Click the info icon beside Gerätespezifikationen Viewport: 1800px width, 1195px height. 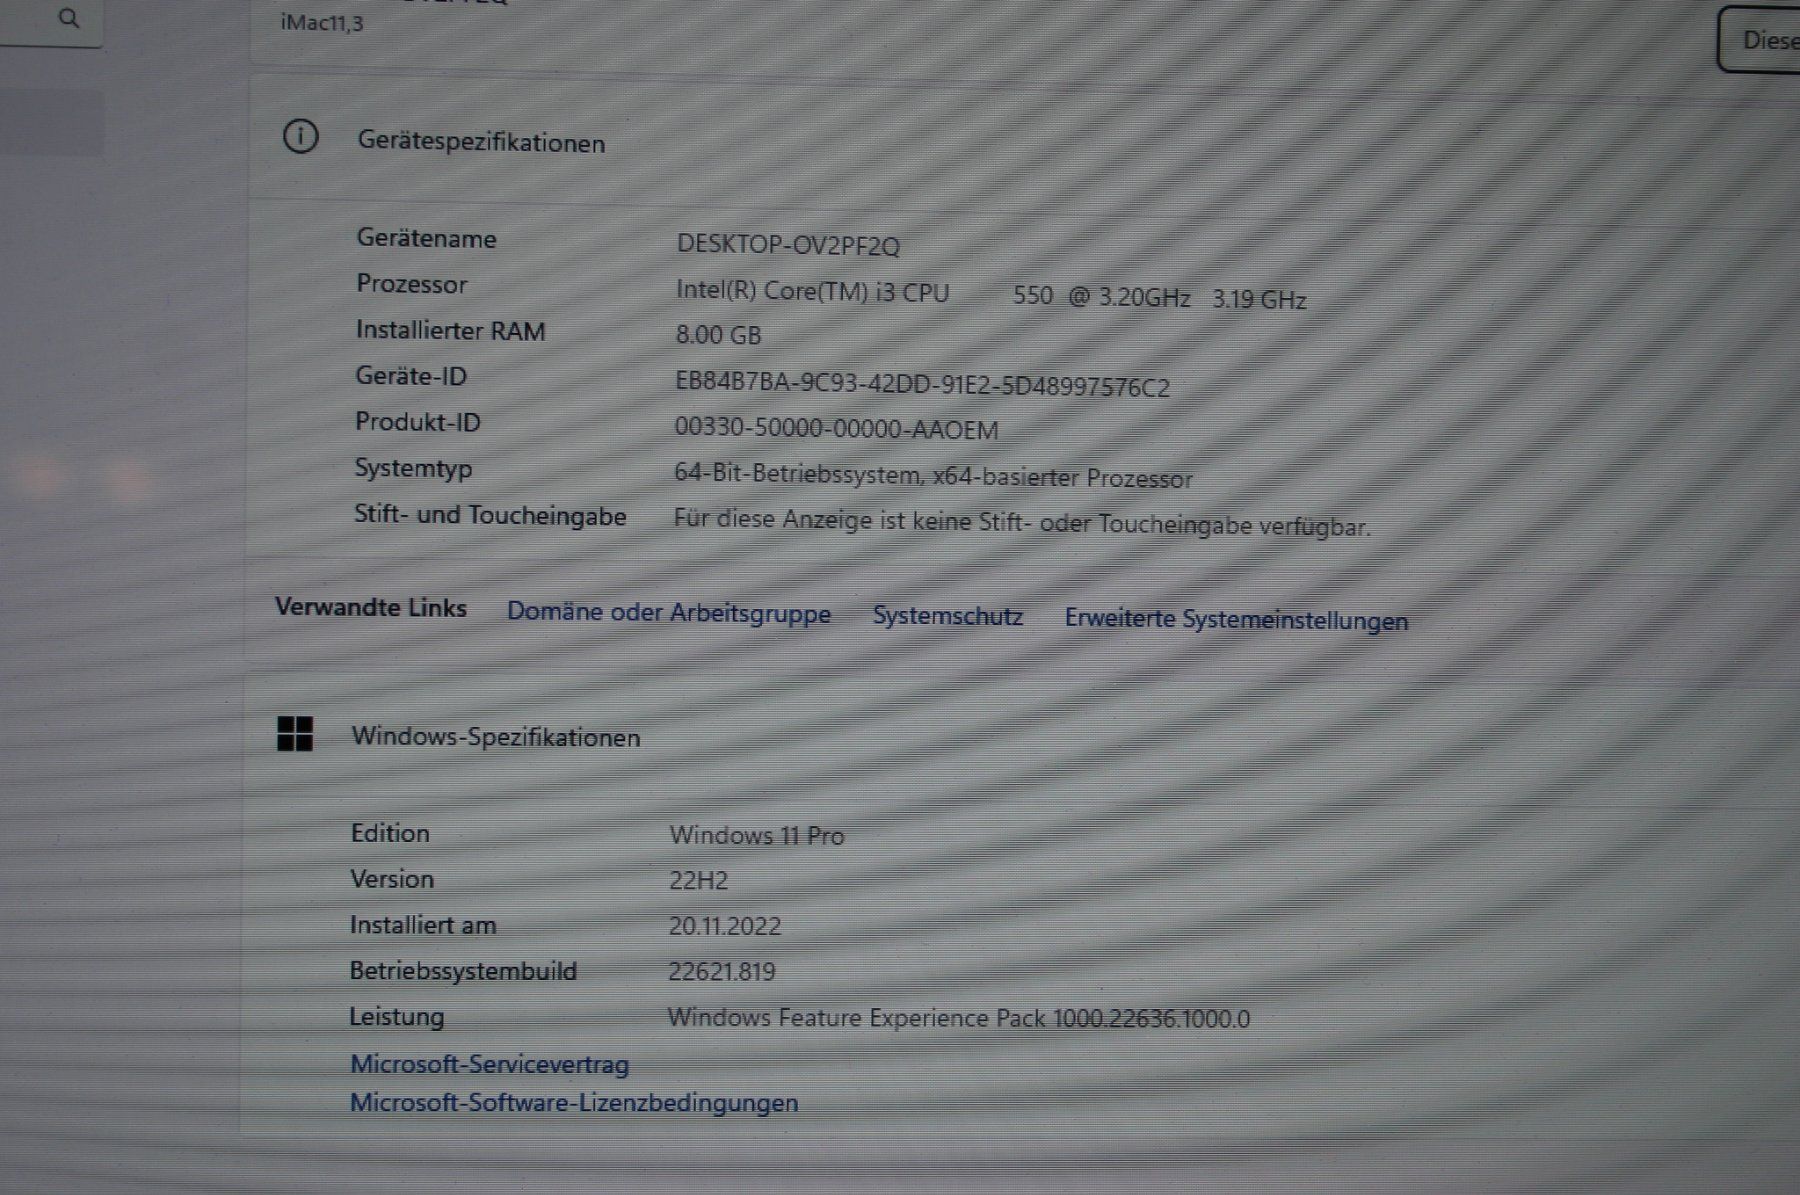pyautogui.click(x=301, y=136)
